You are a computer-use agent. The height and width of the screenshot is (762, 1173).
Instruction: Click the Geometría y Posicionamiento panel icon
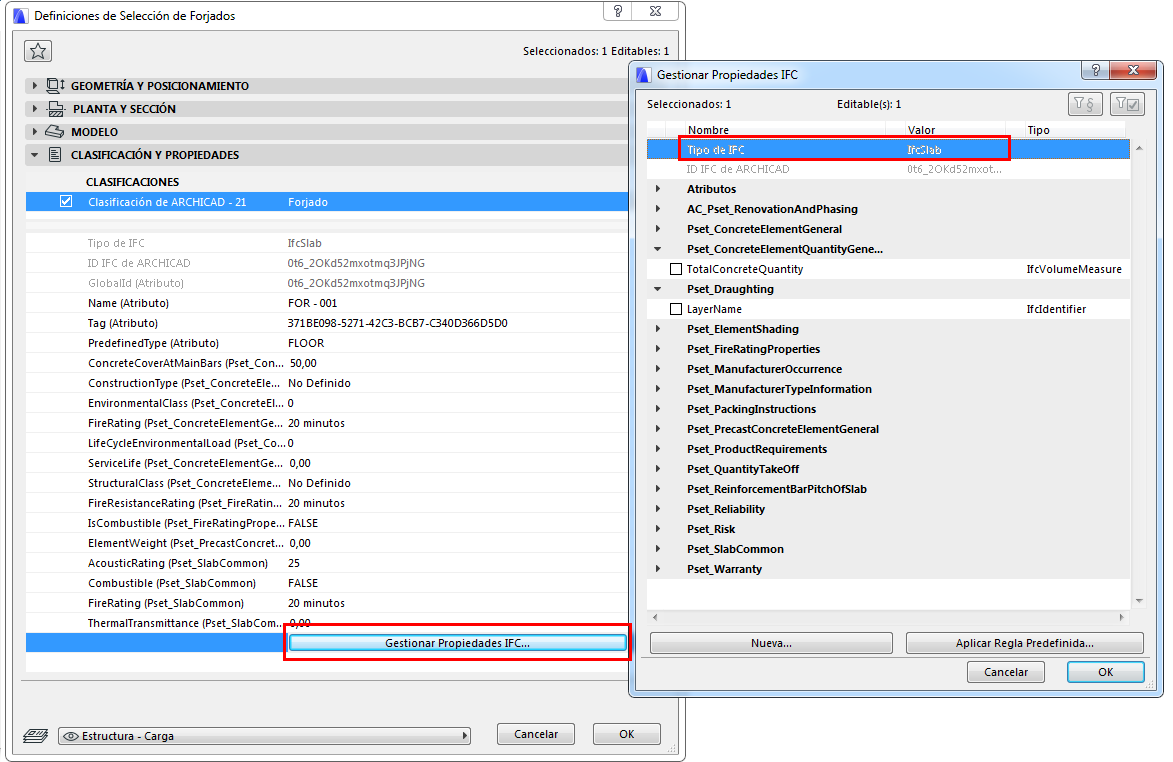click(x=55, y=86)
